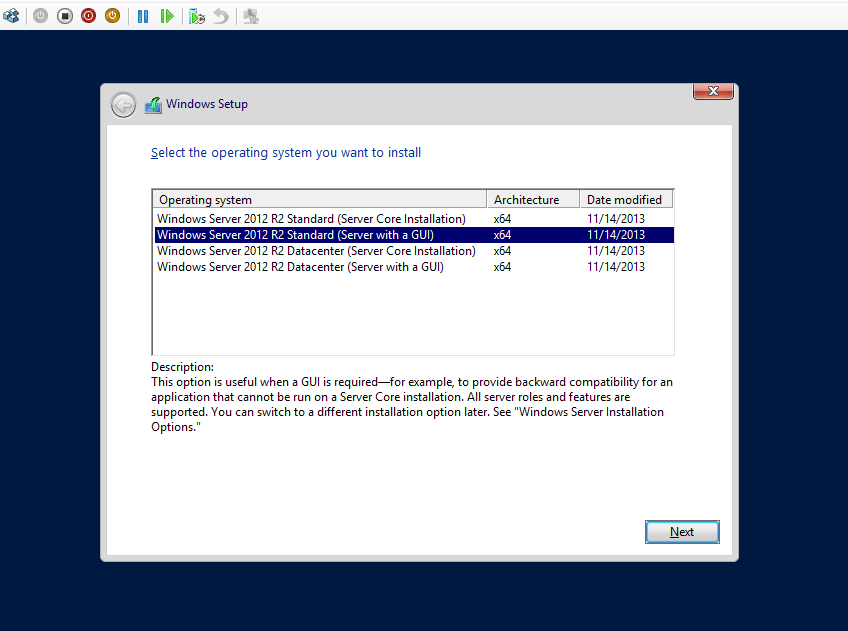Viewport: 848px width, 631px height.
Task: Reset the VM with the green play-bar icon
Action: pyautogui.click(x=167, y=16)
